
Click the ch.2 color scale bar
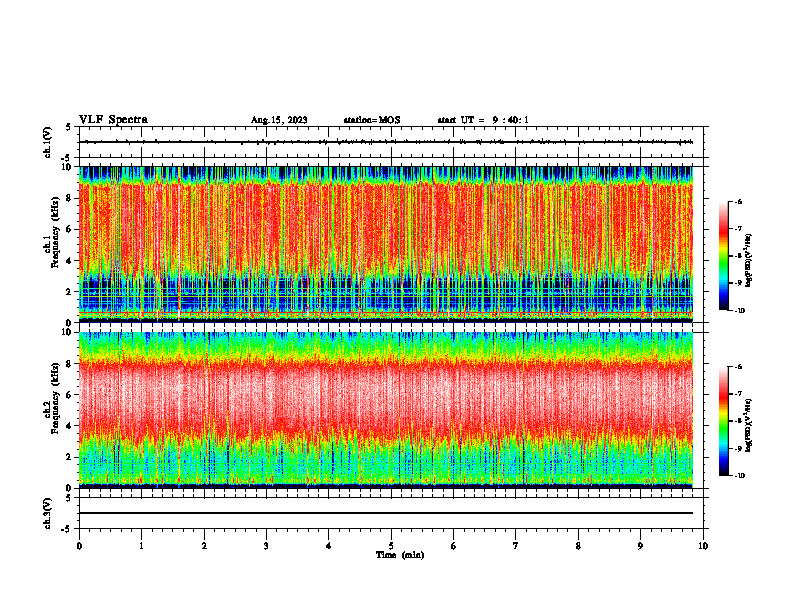click(x=723, y=421)
